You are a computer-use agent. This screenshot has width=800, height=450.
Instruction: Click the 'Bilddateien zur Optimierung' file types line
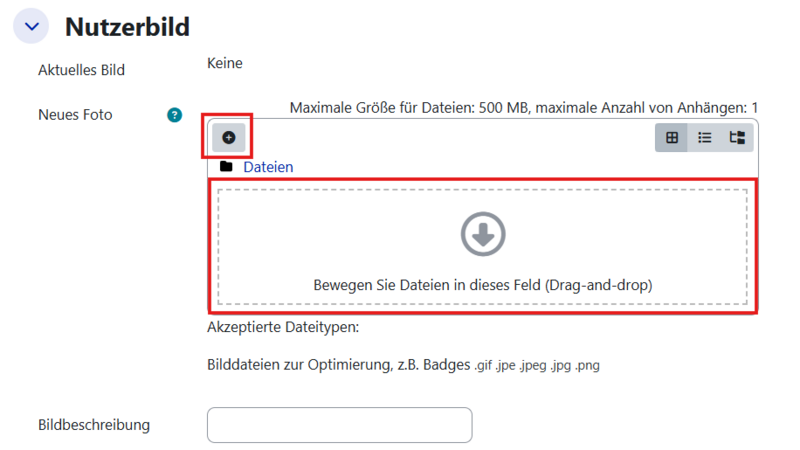coord(402,365)
